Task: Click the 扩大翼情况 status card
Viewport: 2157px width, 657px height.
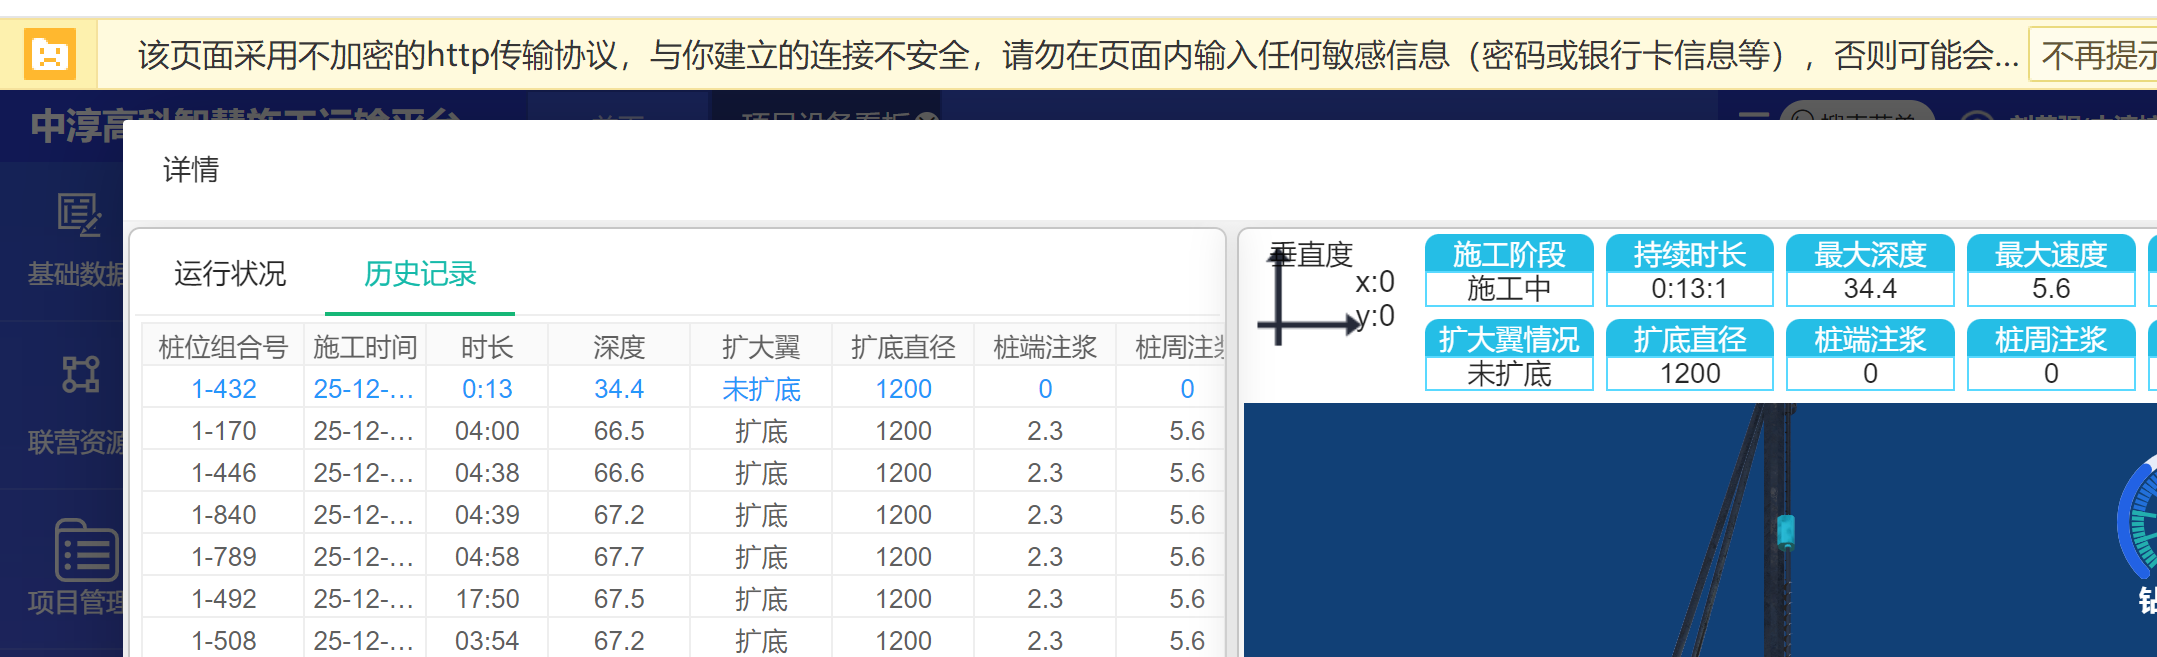Action: coord(1508,356)
